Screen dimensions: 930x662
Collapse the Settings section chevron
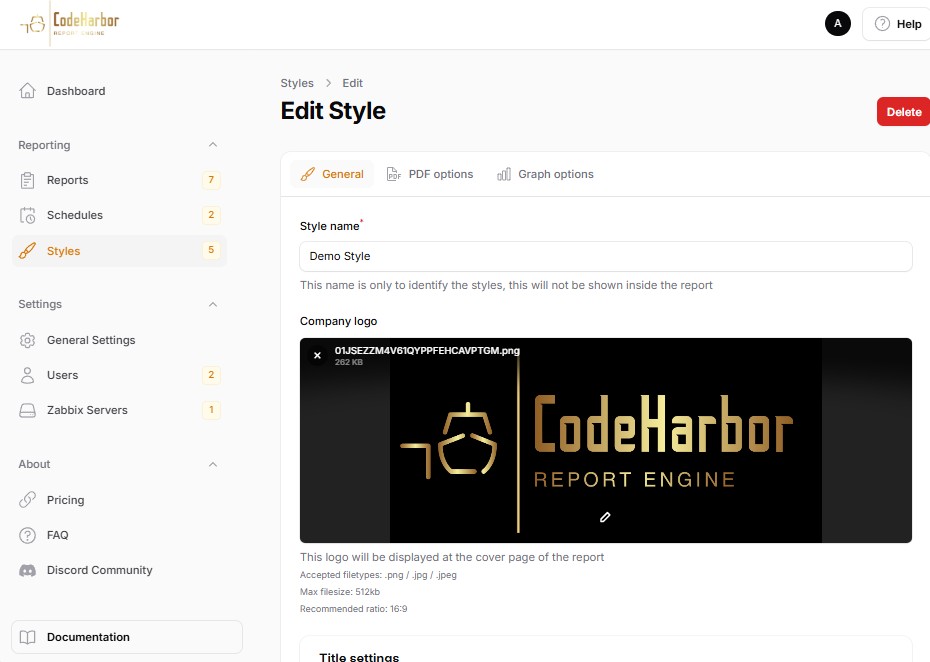213,304
